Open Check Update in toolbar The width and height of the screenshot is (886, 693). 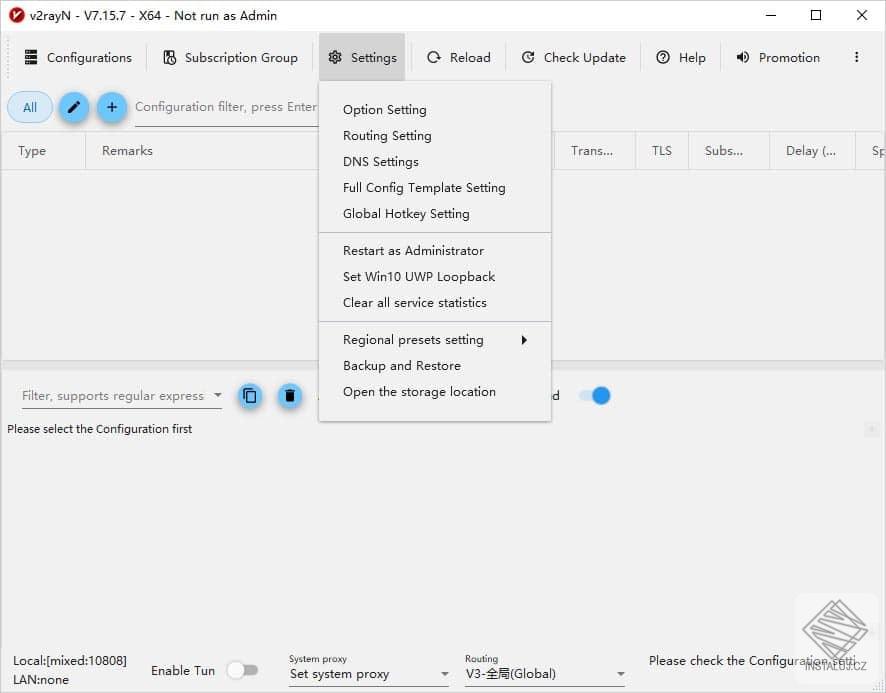pos(574,57)
